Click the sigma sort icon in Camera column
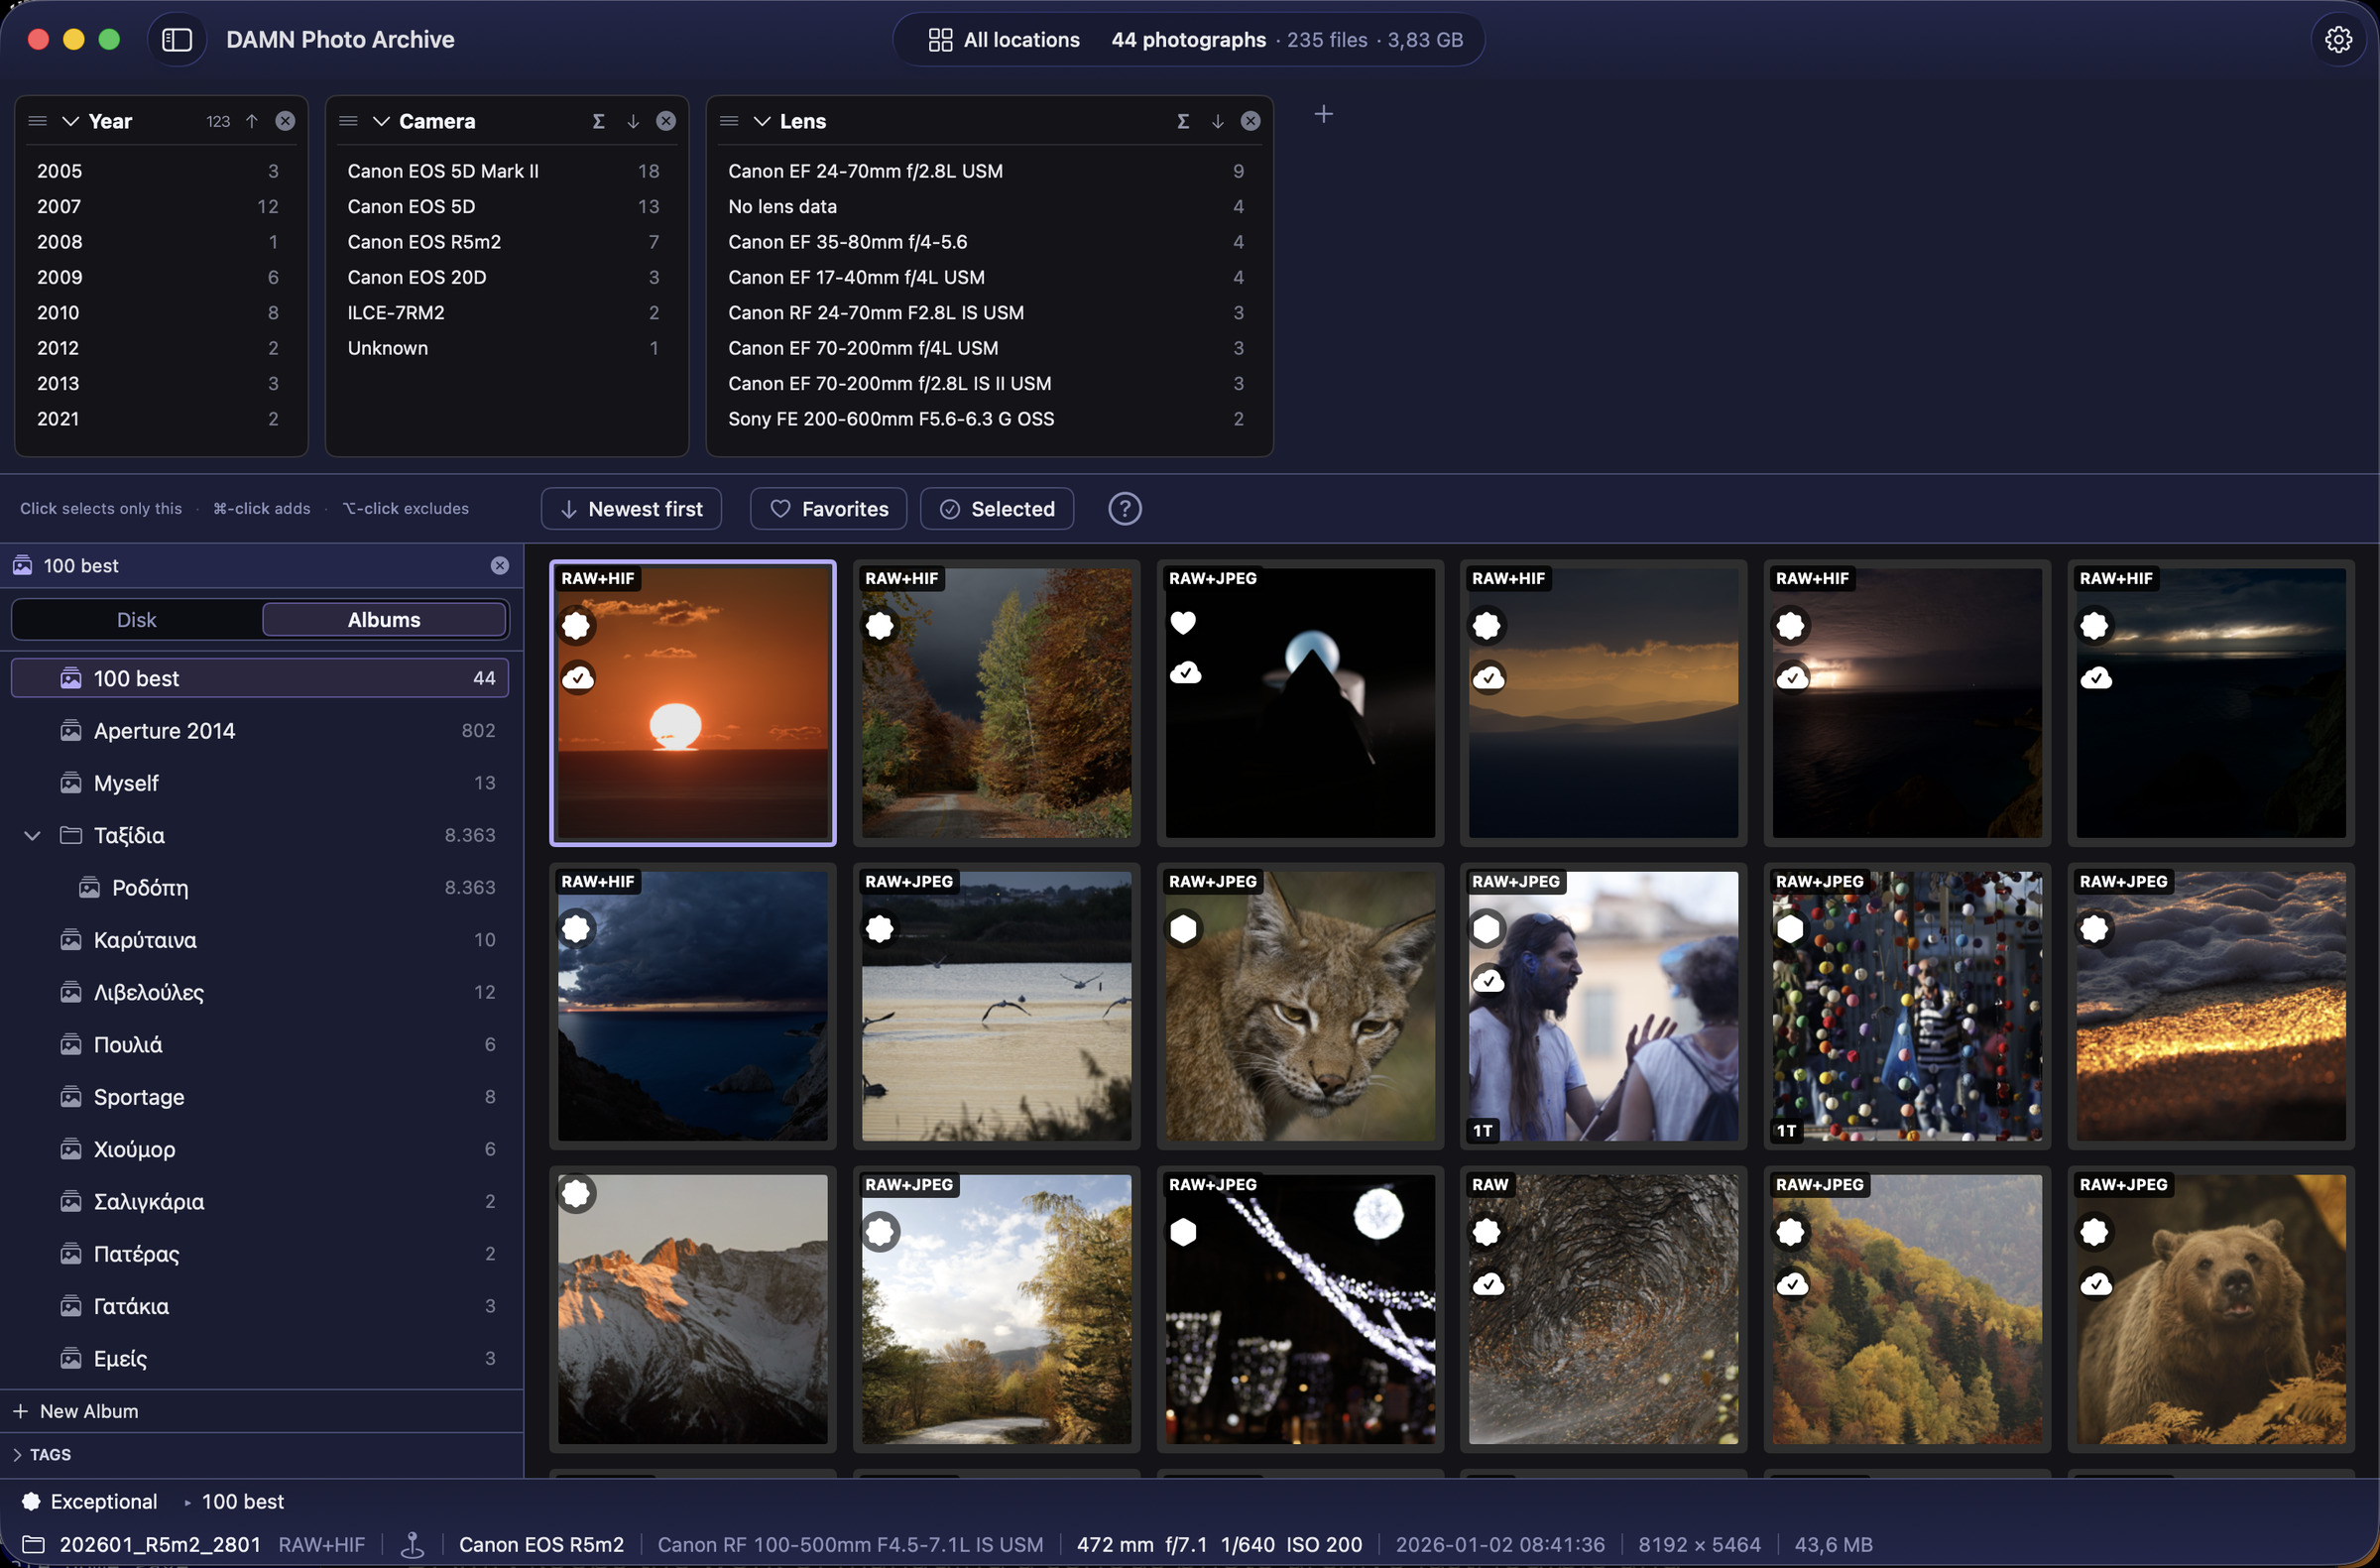Screen dimensions: 2380x1568 [x=598, y=121]
